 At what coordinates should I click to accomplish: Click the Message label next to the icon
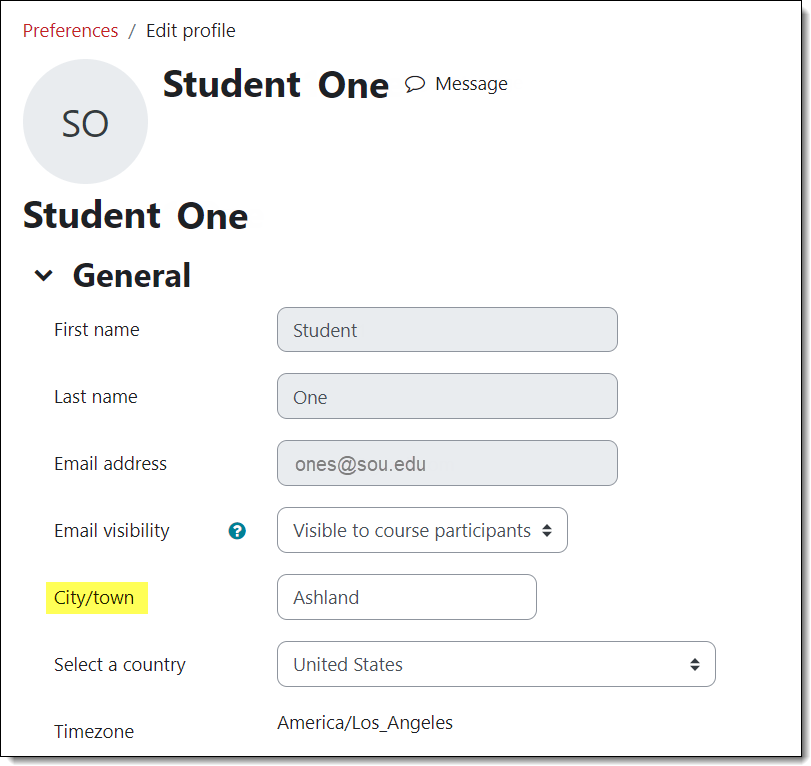click(x=470, y=84)
